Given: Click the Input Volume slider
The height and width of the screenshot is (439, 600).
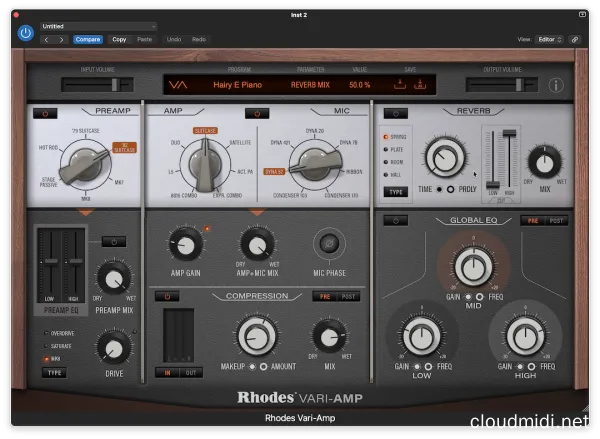Looking at the screenshot, I should [x=98, y=85].
